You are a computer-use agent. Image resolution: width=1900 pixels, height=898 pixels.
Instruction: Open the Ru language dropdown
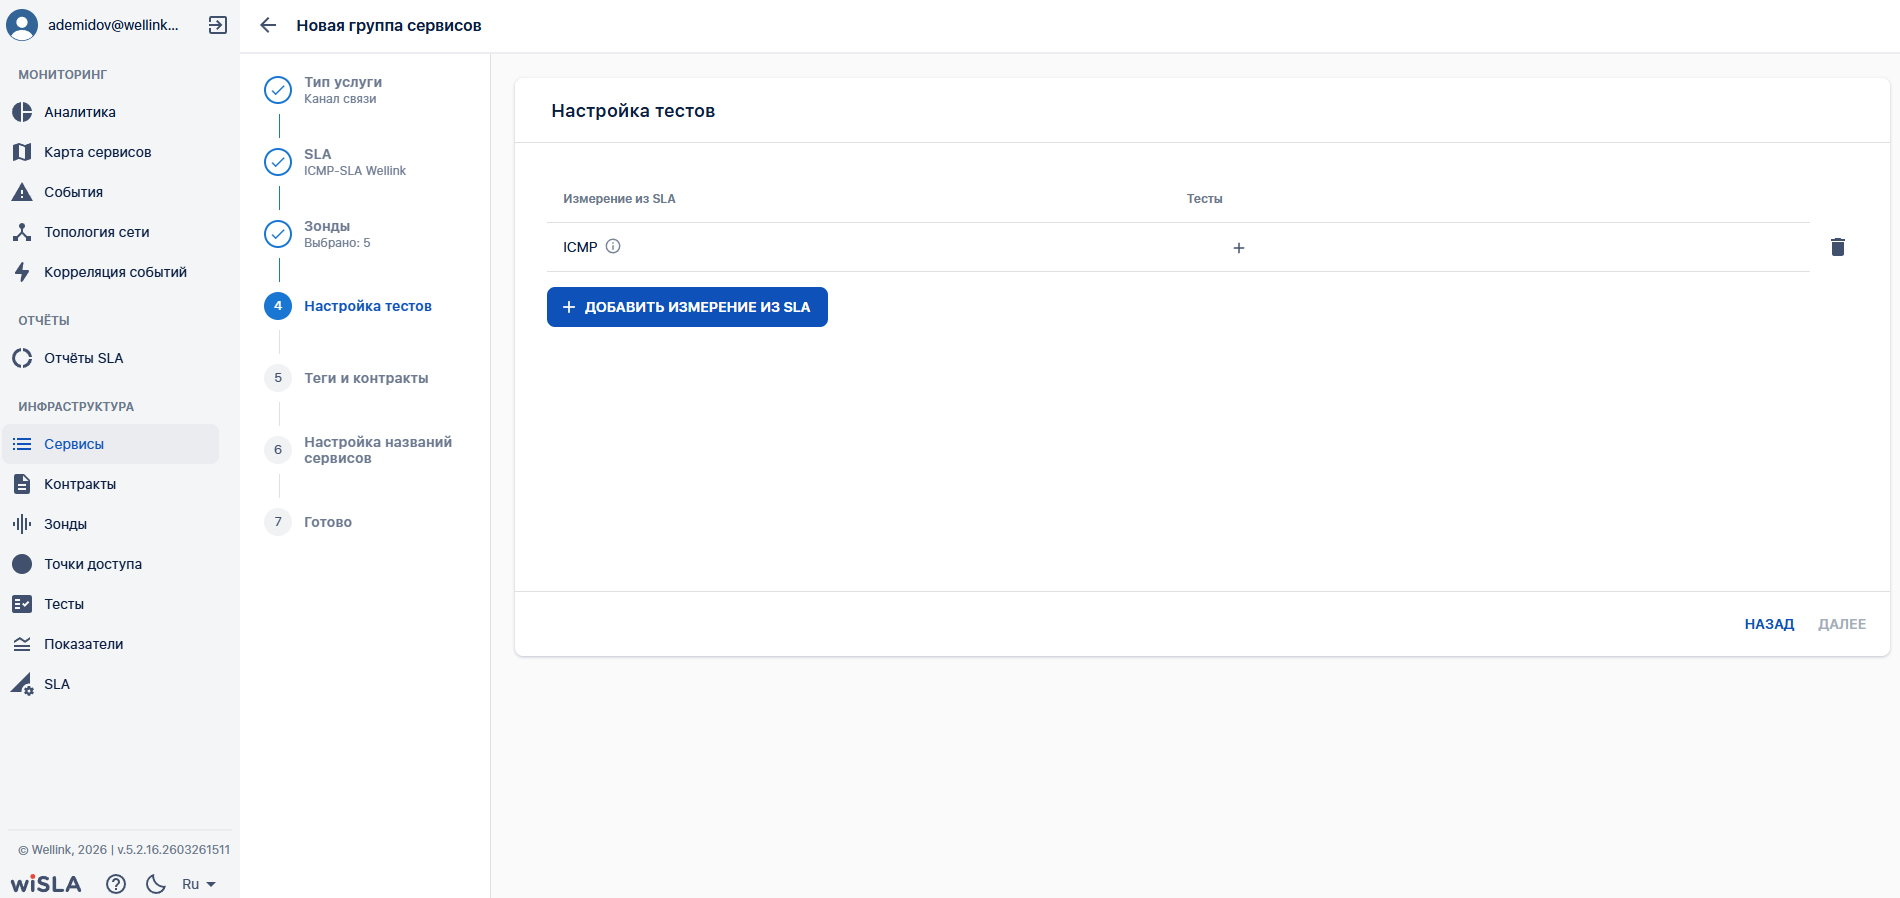coord(199,884)
